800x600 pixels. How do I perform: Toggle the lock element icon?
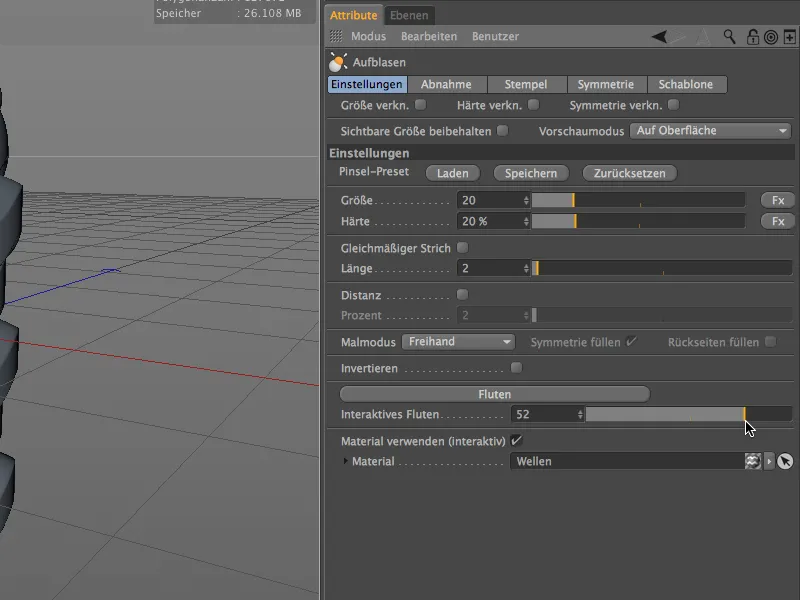(753, 37)
